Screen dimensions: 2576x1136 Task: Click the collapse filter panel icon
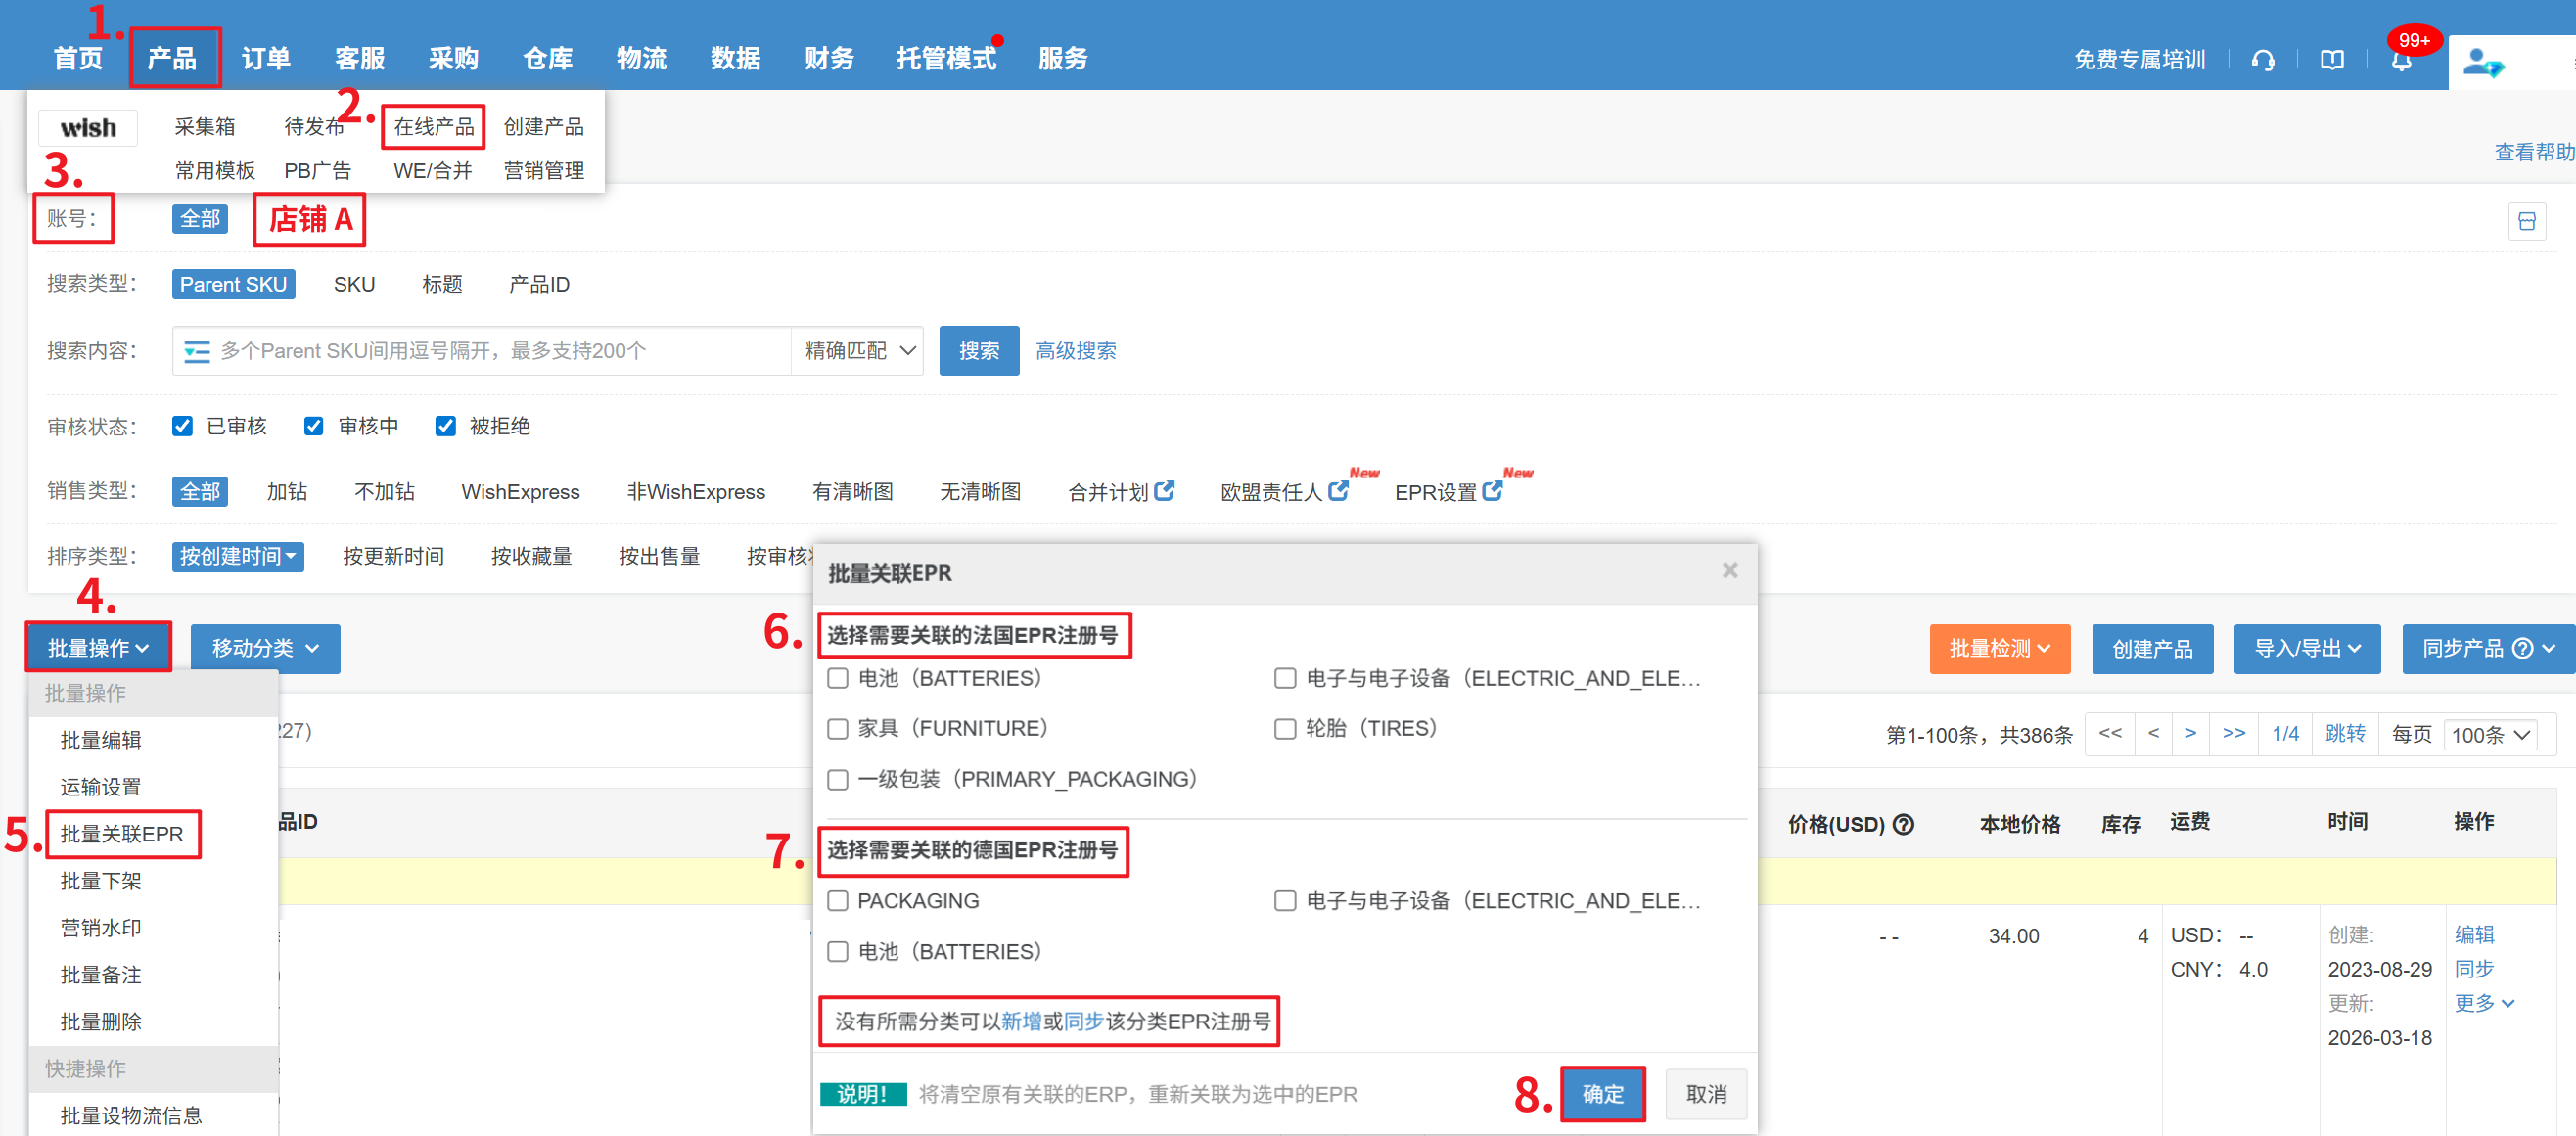(2526, 221)
